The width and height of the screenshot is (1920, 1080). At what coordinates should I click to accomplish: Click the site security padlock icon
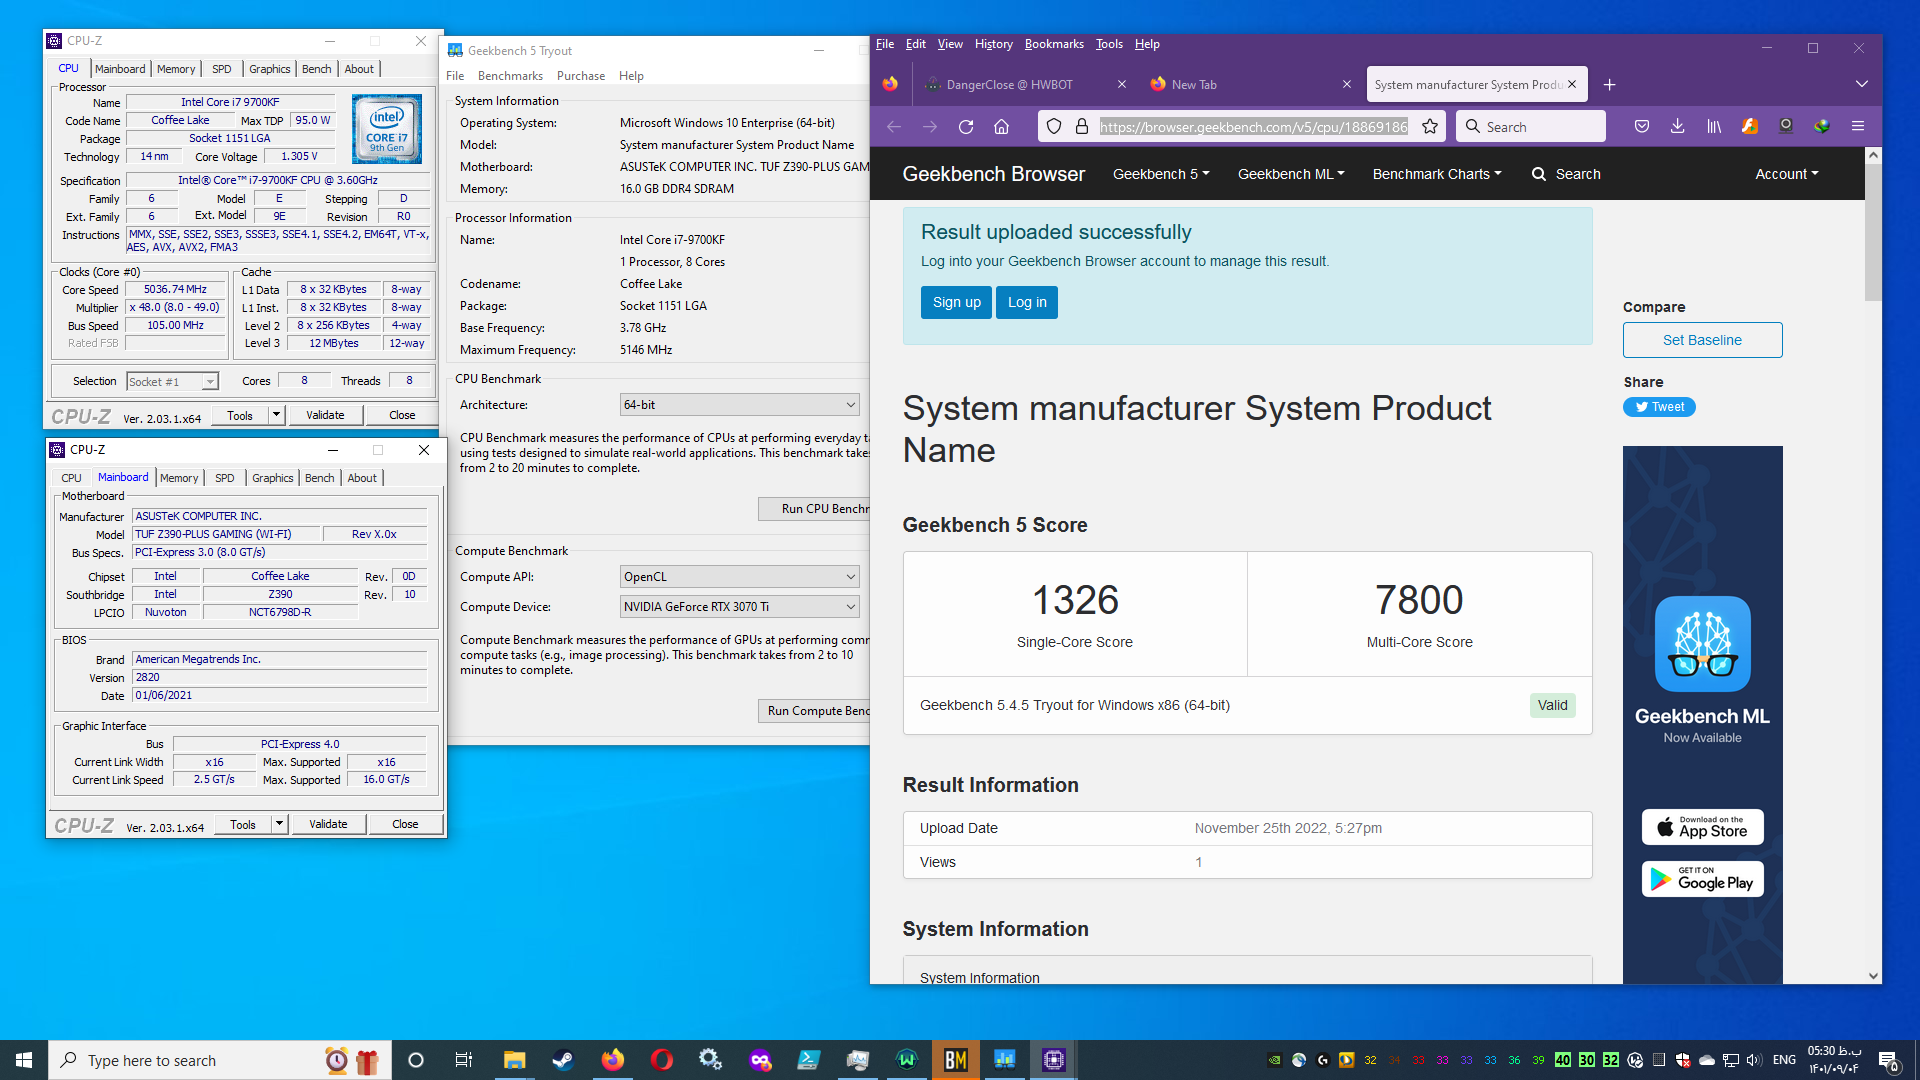1081,127
